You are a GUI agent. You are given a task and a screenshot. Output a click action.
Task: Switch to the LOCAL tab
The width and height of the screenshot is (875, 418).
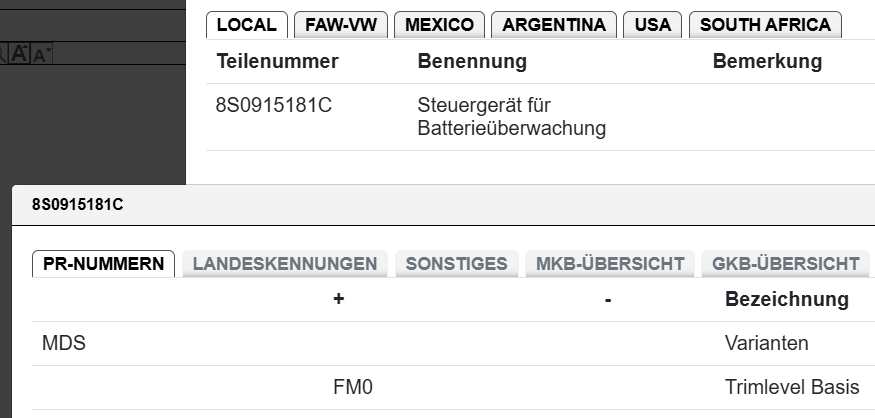(x=246, y=25)
